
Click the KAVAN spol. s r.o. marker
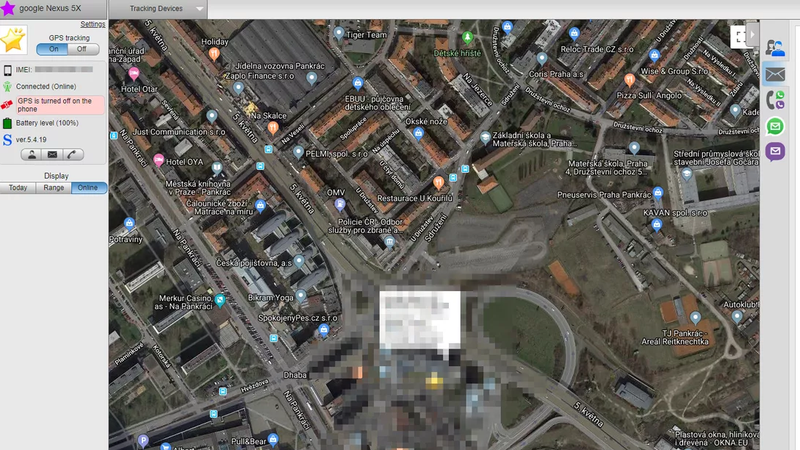point(657,224)
